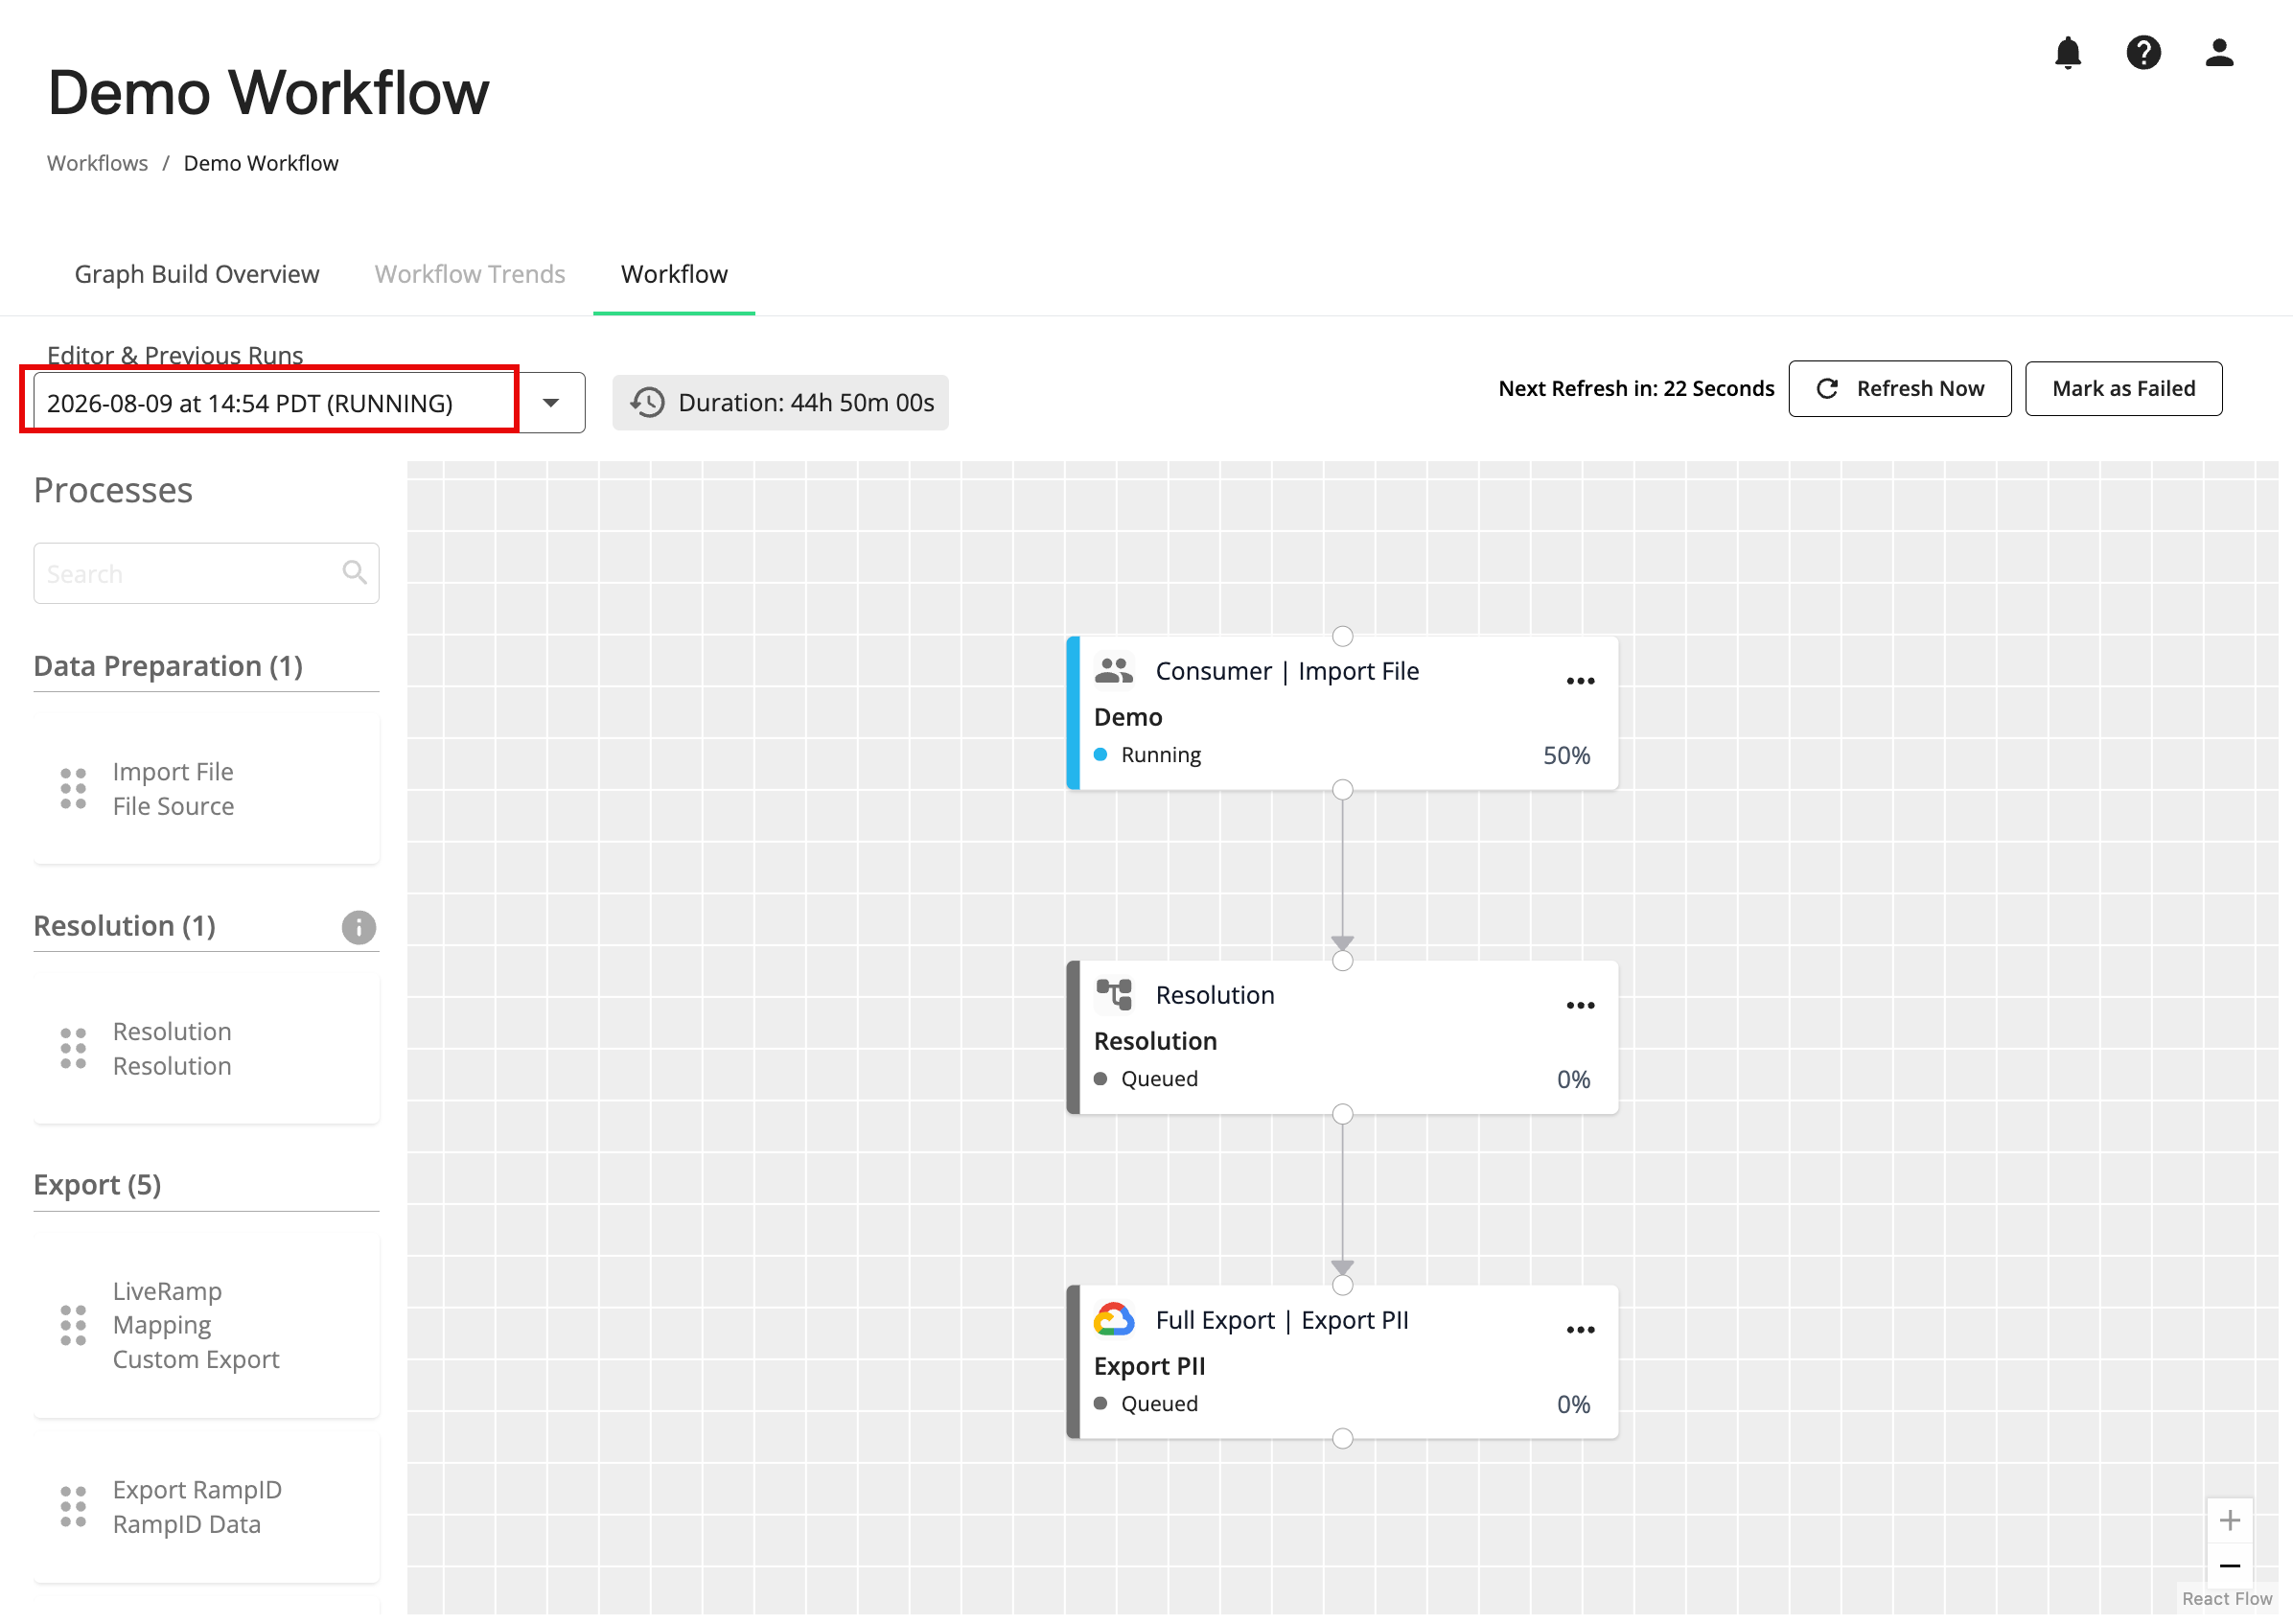Click the Duration 44h 50m 00s badge
2293x1624 pixels.
point(780,403)
